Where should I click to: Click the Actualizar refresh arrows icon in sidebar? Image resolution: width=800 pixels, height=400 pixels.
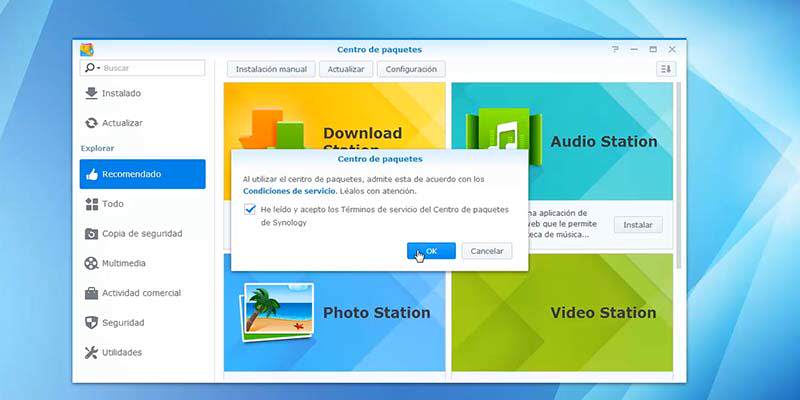(91, 123)
